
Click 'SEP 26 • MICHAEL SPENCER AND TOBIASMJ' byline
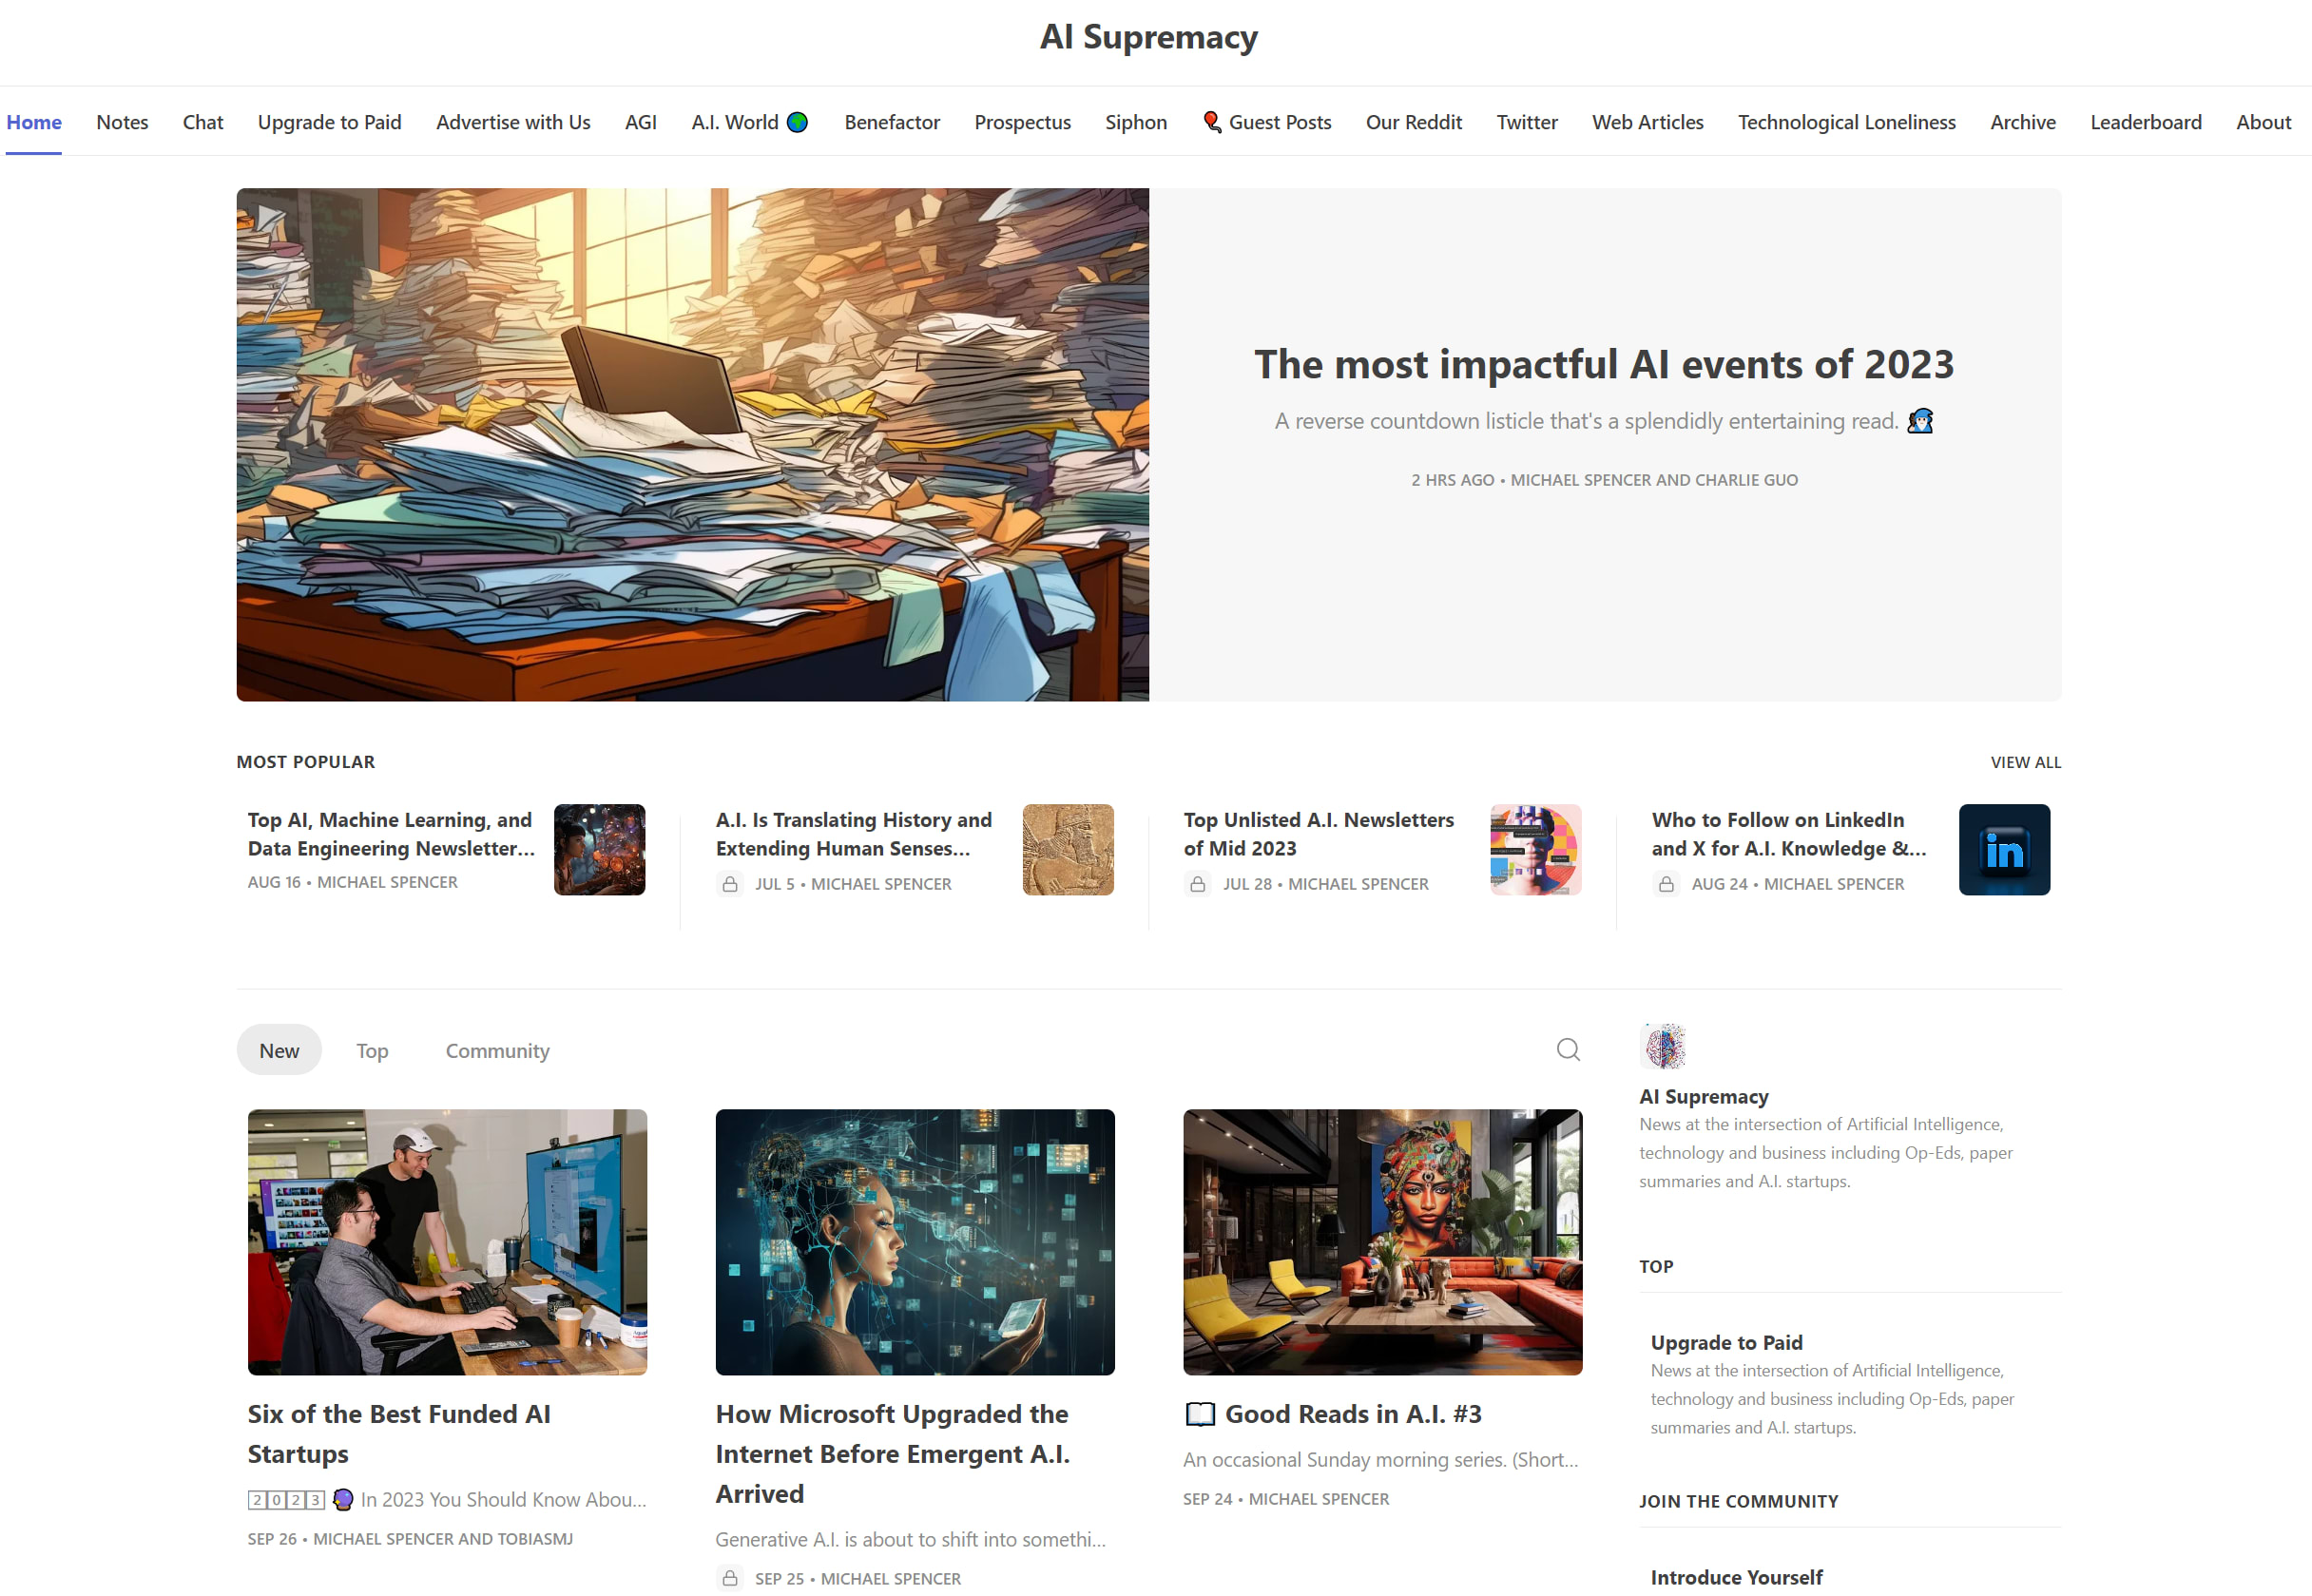tap(410, 1539)
